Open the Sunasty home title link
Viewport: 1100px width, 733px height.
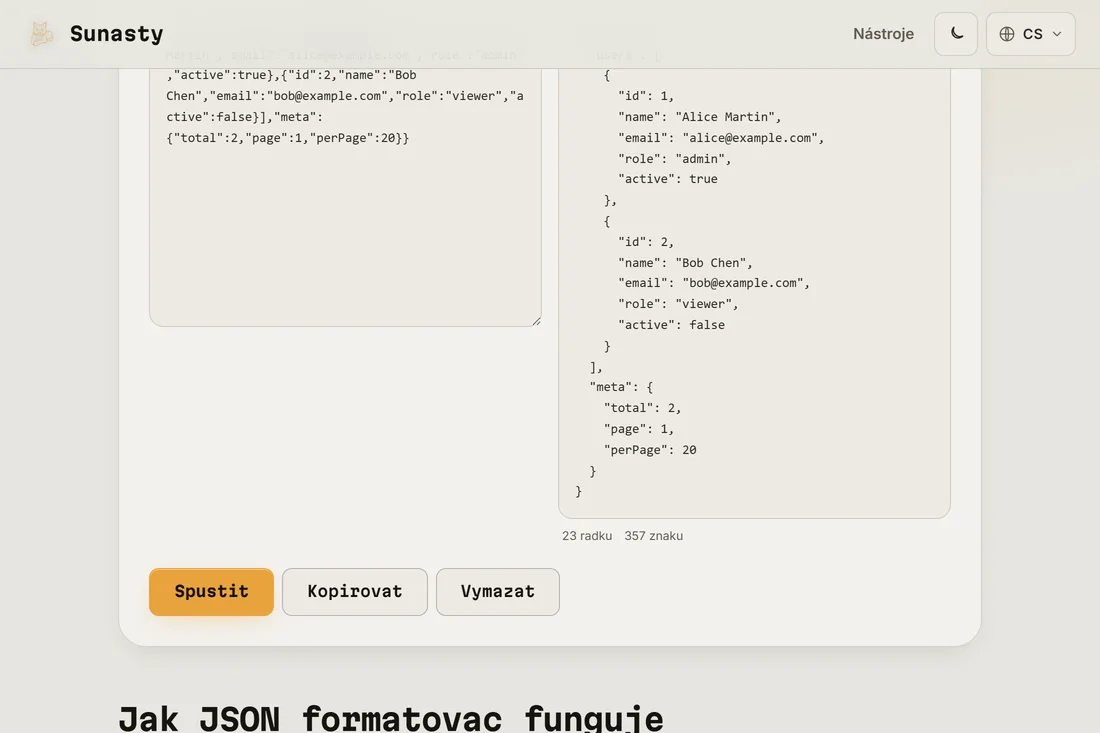pyautogui.click(x=116, y=34)
